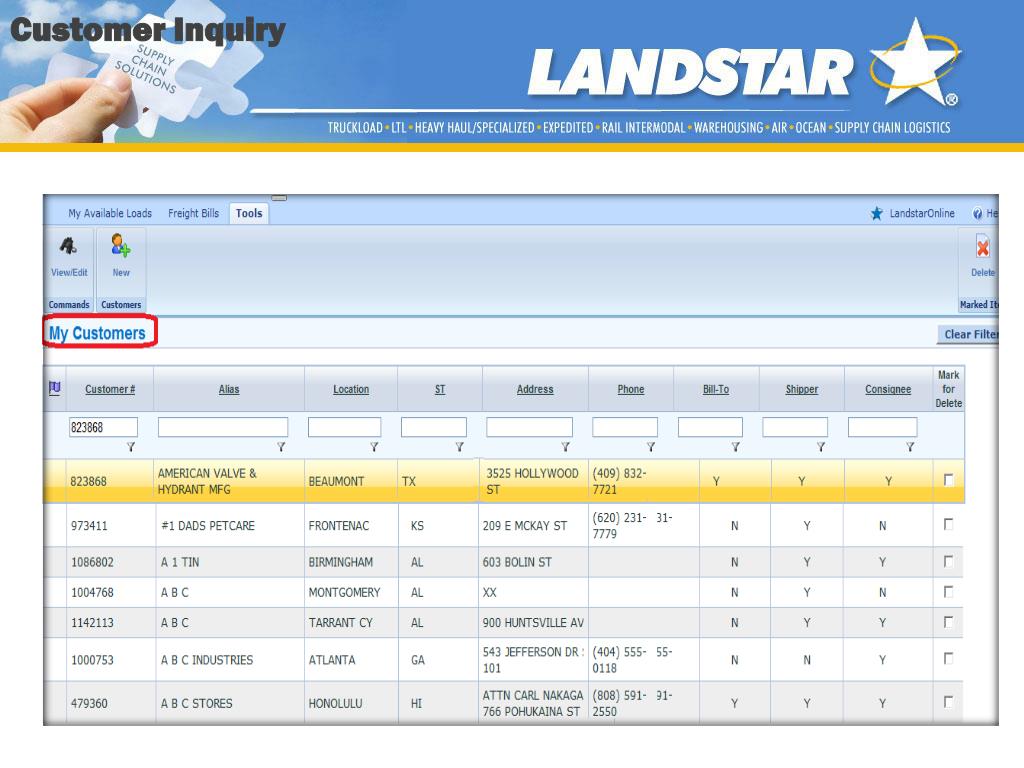
Task: Mark A B C INDUSTRIES for delete
Action: pyautogui.click(x=948, y=658)
